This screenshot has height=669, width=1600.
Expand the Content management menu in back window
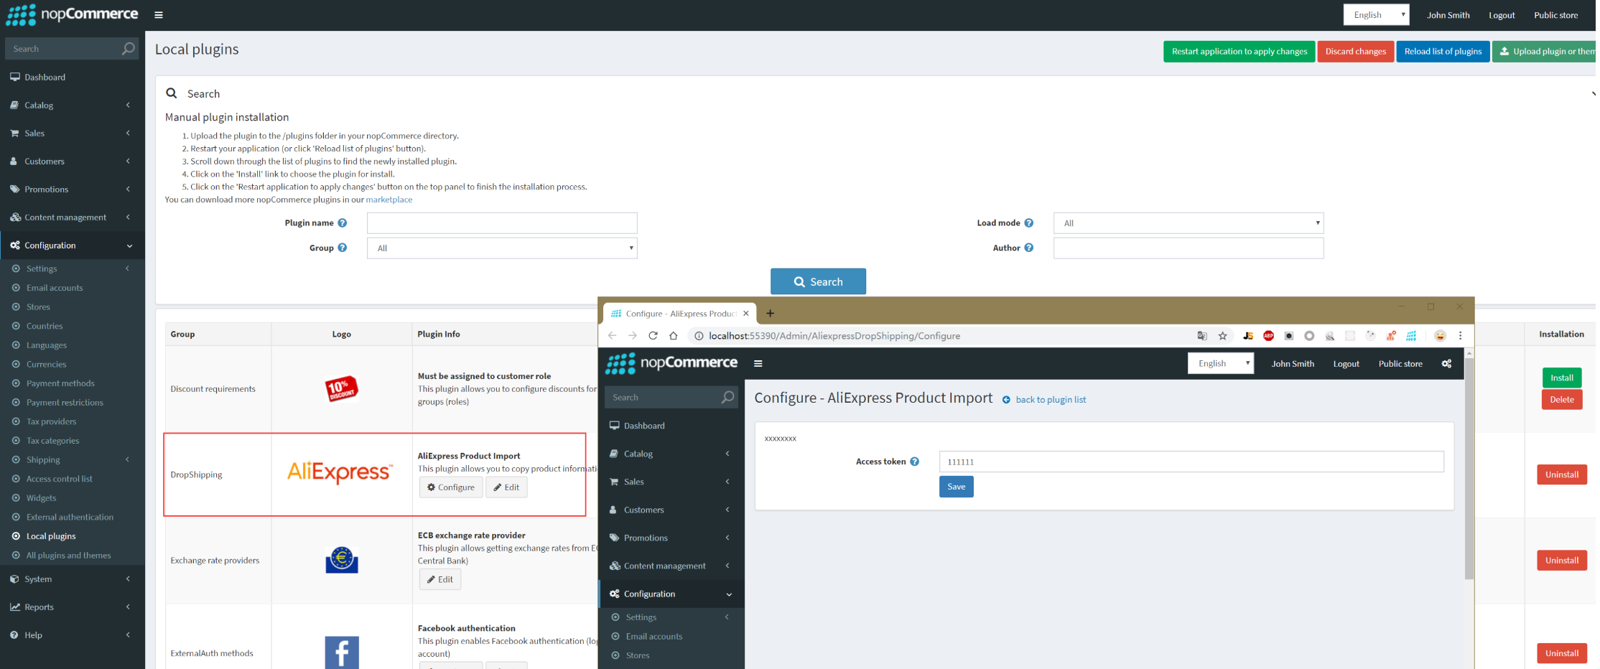click(x=72, y=217)
